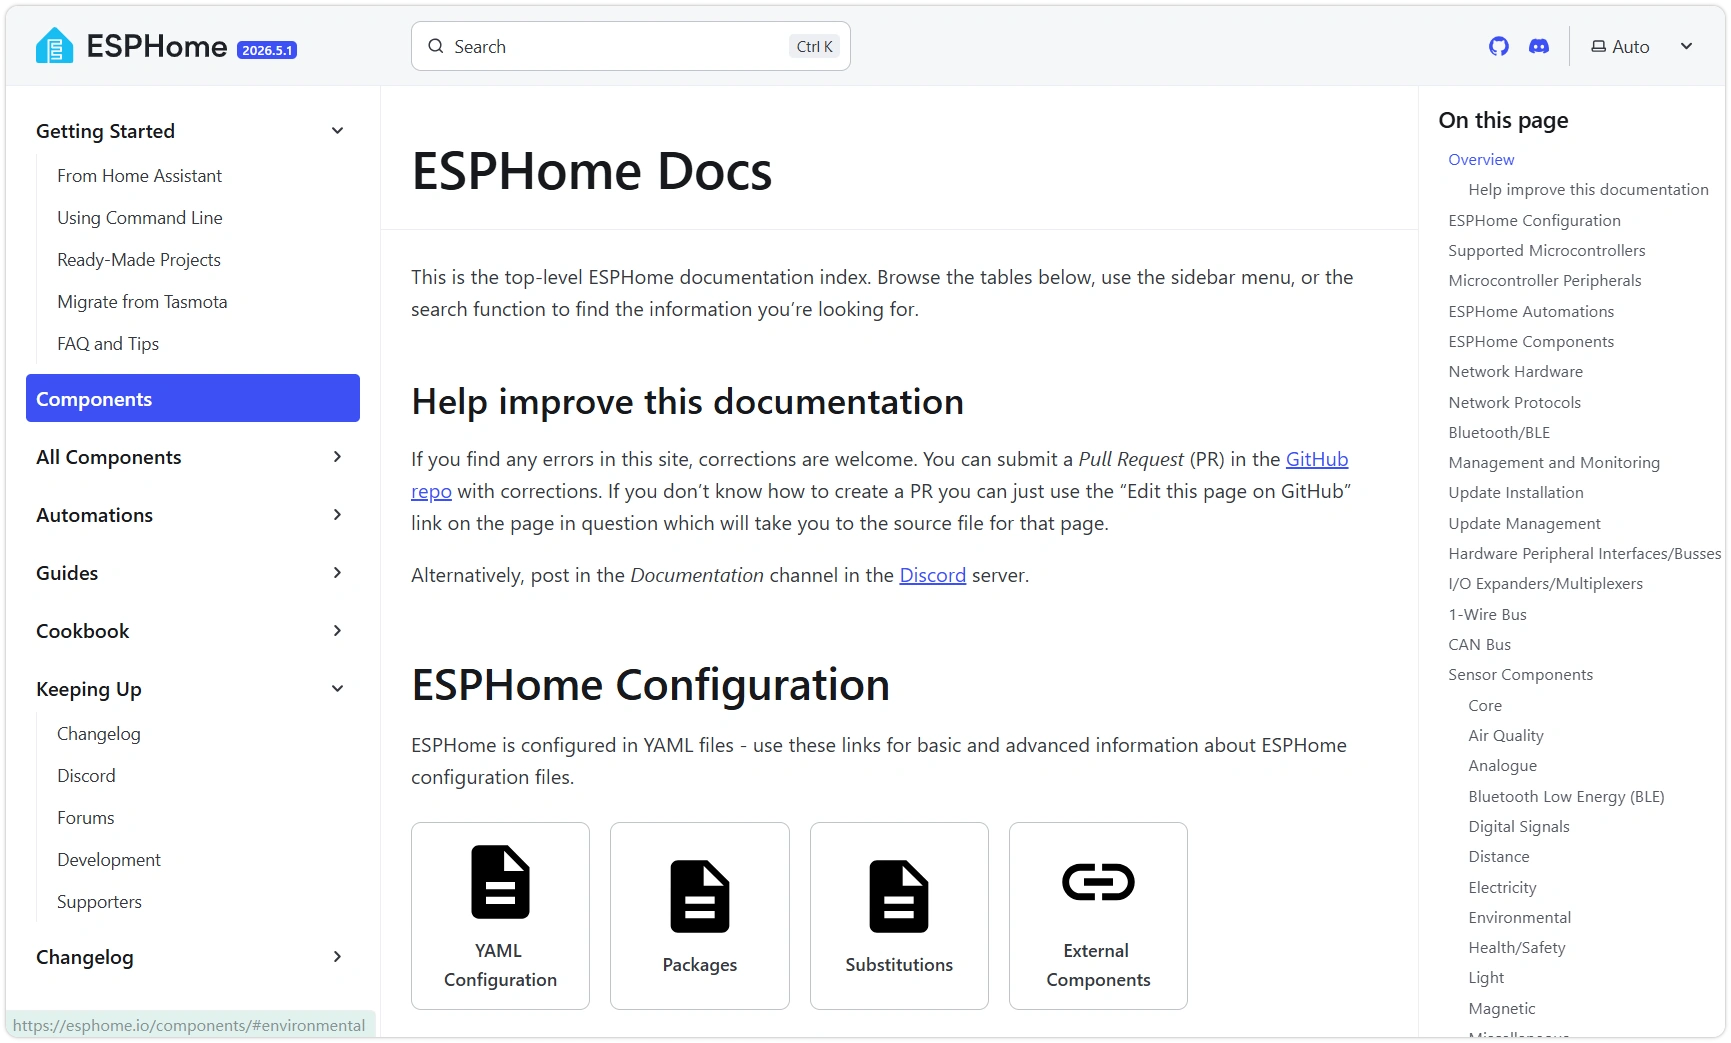
Task: Open the Substitutions card label
Action: [899, 965]
